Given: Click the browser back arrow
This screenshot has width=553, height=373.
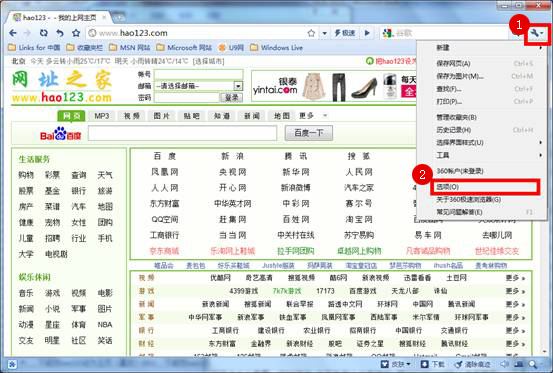Looking at the screenshot, I should click(13, 33).
